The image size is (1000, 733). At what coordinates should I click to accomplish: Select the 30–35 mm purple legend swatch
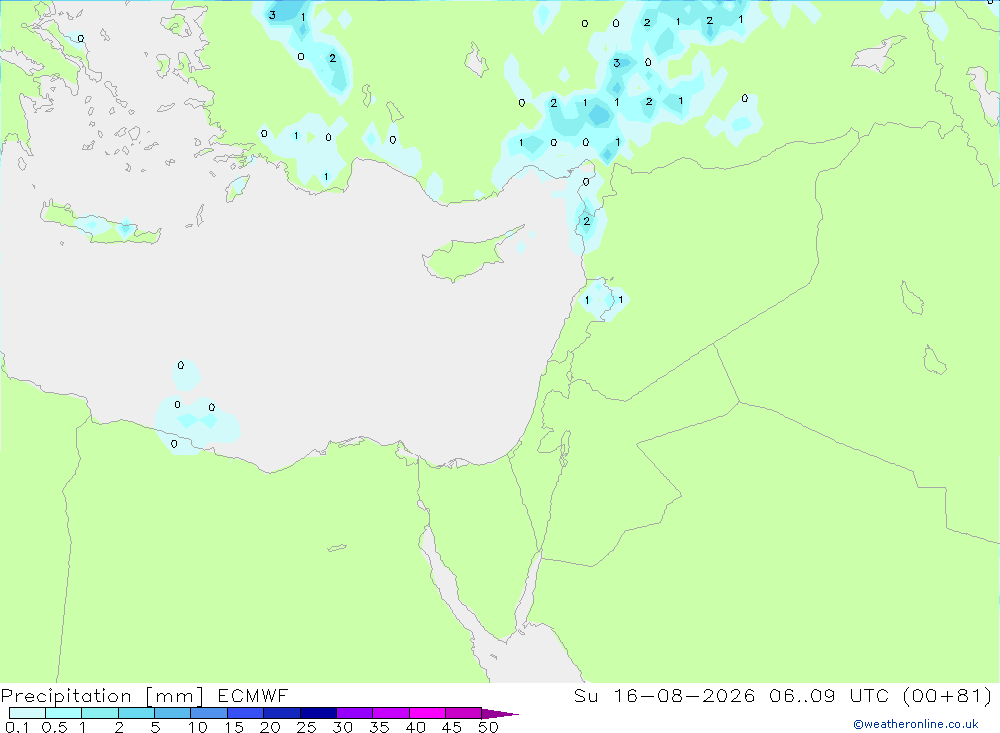(x=355, y=713)
